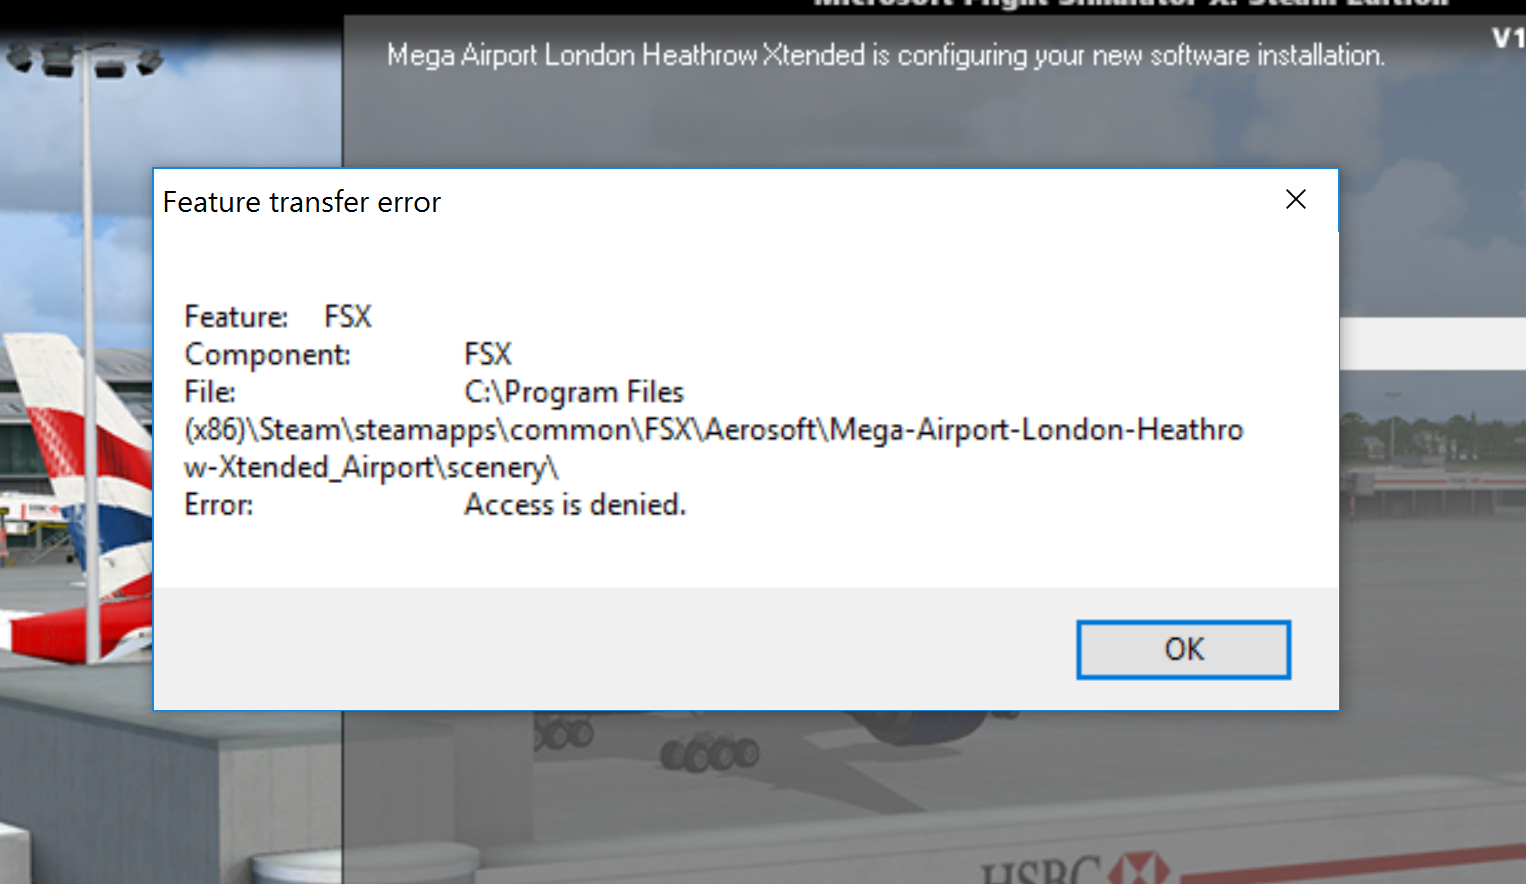Click the aircraft landing gear wheels
The width and height of the screenshot is (1526, 884).
[709, 752]
